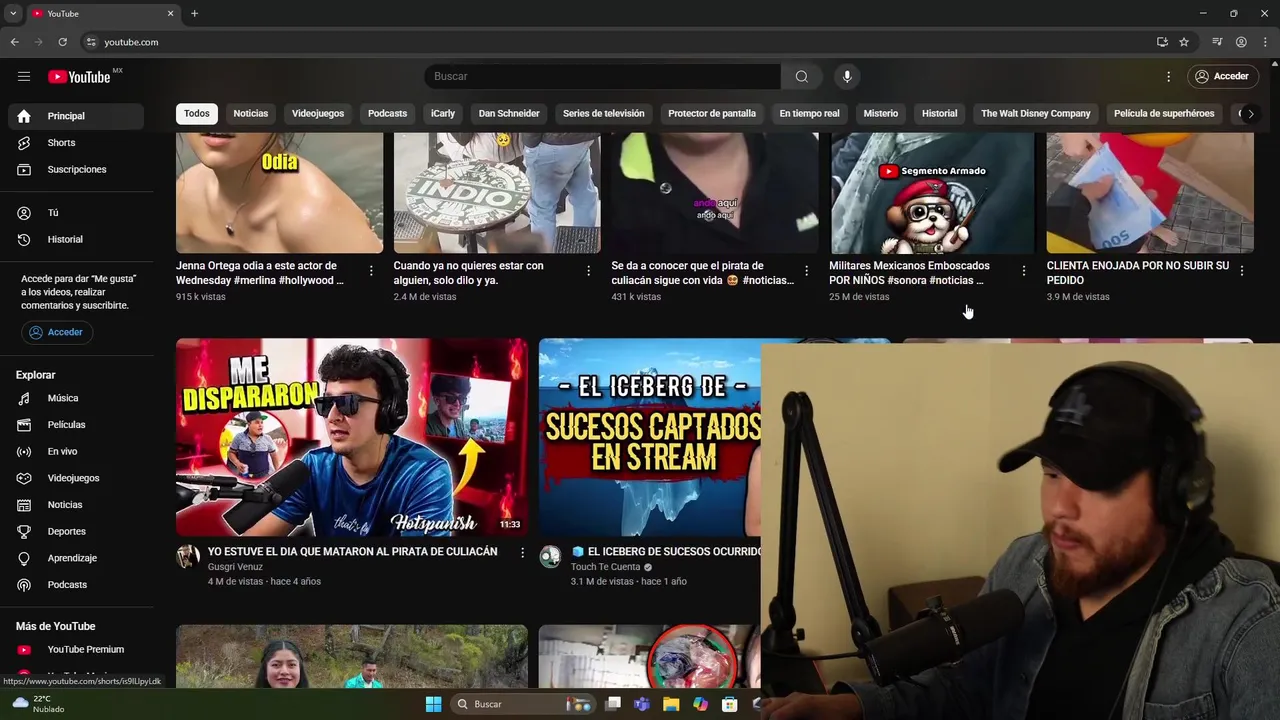Open the El Iceberg de Sucesos thumbnail
1280x720 pixels.
650,437
